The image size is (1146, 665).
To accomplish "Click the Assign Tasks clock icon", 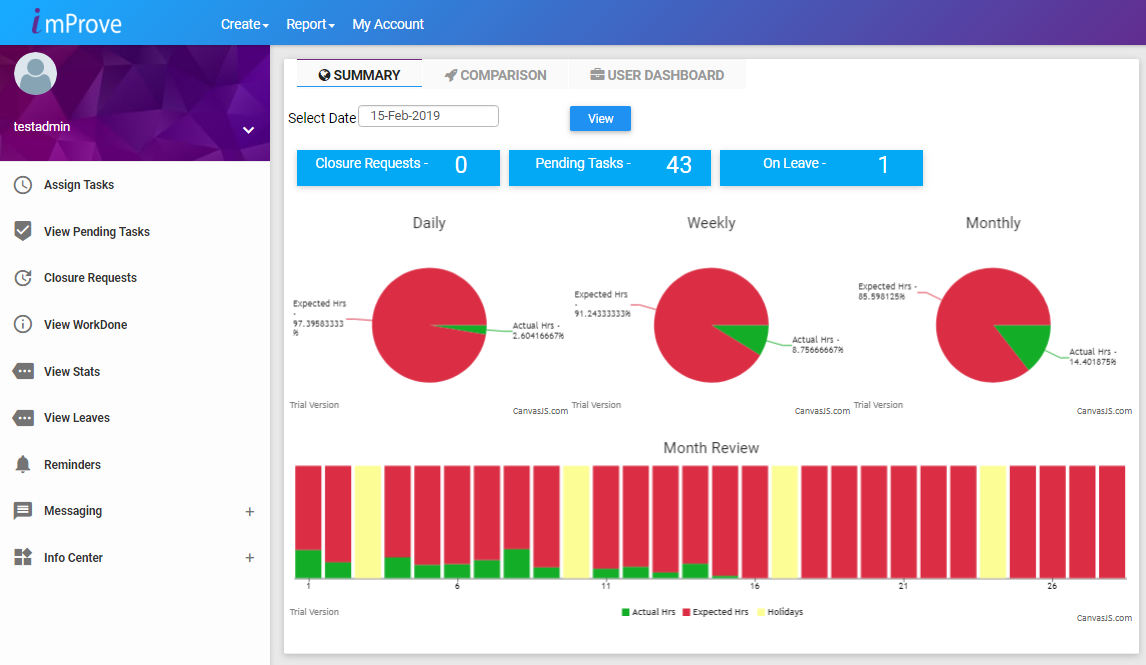I will 23,185.
